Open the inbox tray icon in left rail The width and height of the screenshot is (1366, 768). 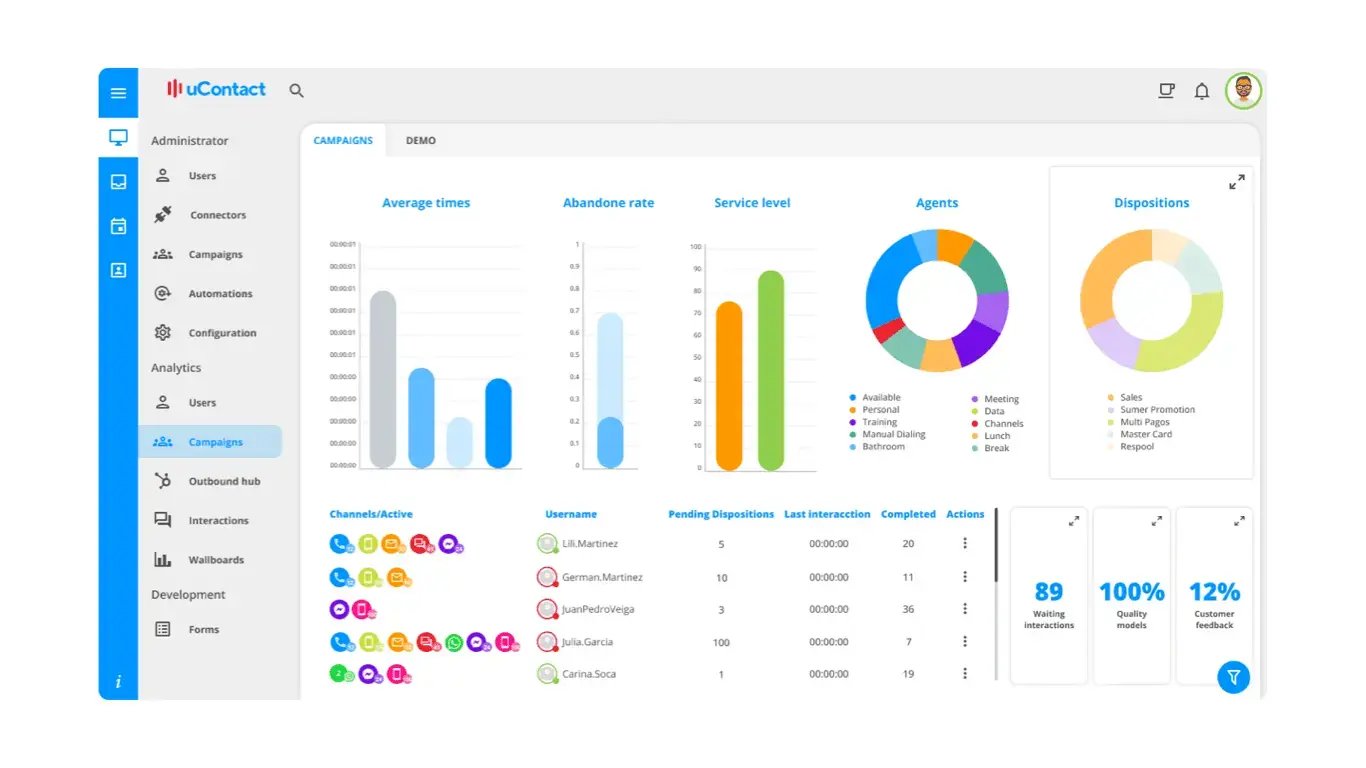118,182
